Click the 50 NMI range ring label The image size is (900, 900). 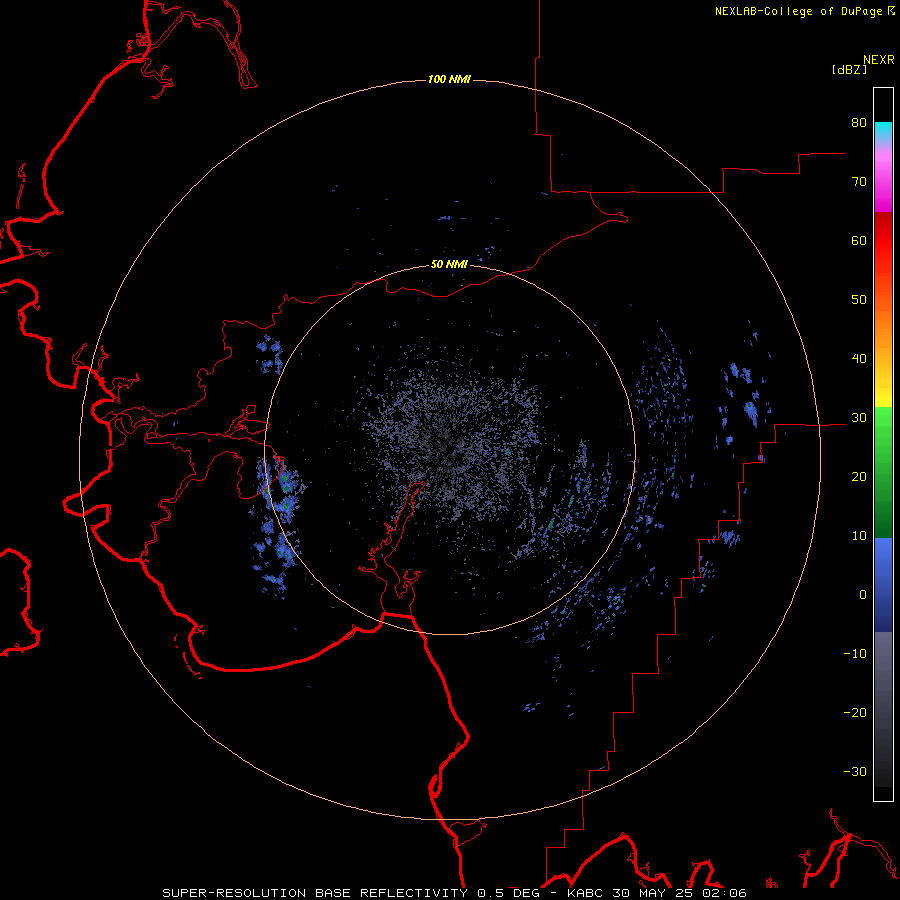point(449,265)
